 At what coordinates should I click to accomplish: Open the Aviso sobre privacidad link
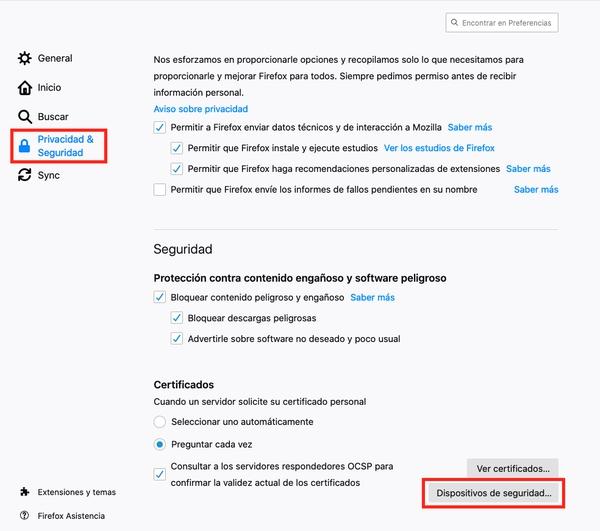[200, 109]
